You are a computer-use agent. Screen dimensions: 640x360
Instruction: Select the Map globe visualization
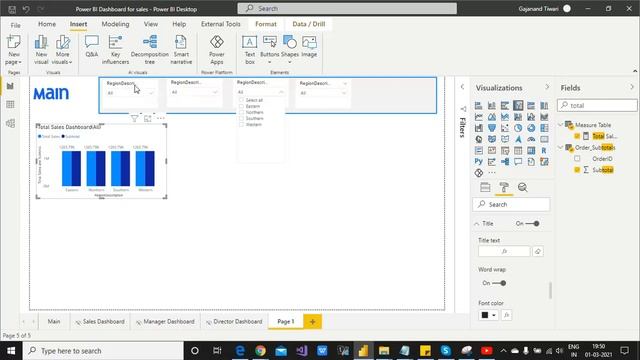click(478, 139)
